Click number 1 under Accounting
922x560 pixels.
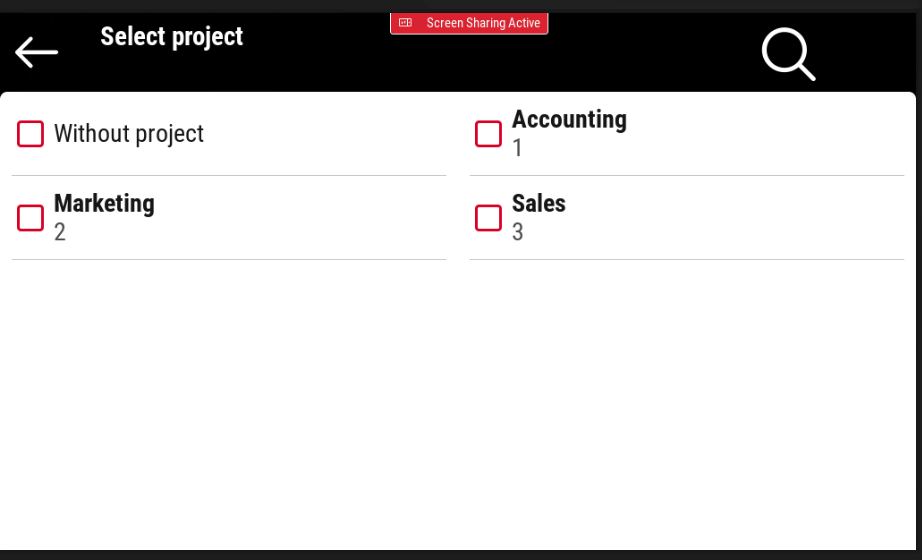pos(518,148)
